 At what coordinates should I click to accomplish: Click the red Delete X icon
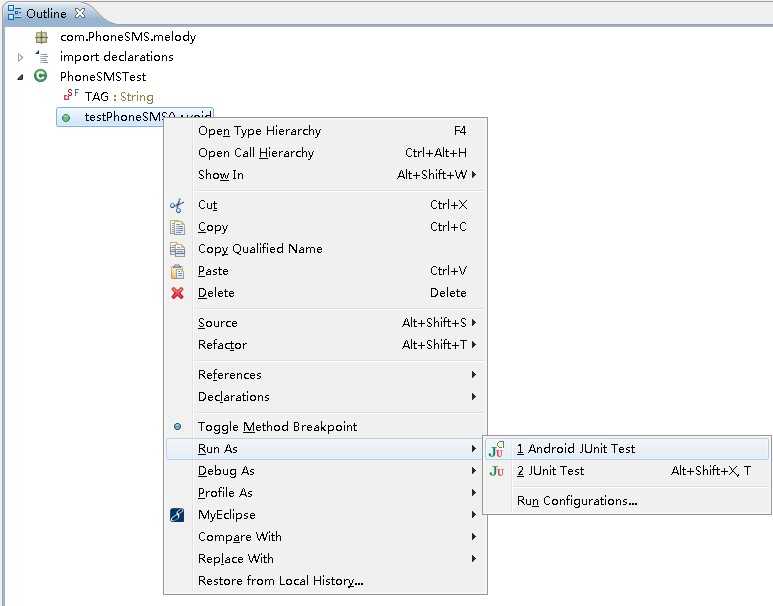(x=177, y=293)
